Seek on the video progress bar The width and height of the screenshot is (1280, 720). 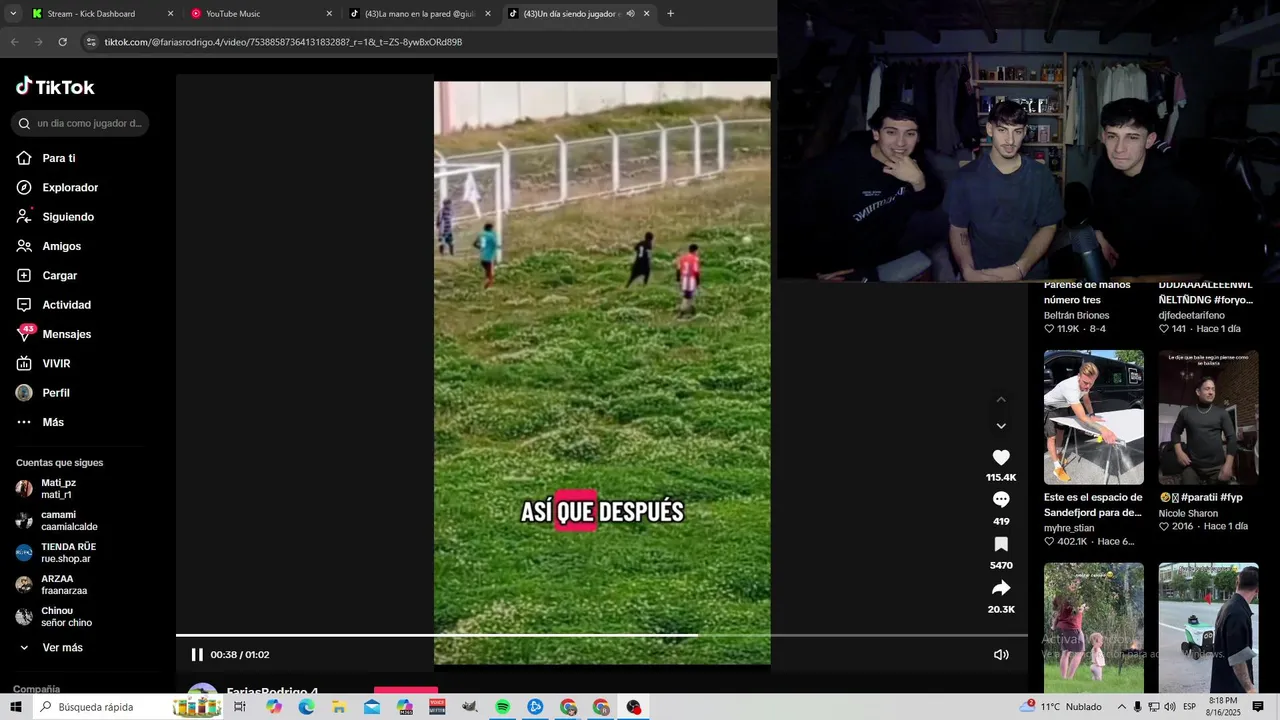[x=602, y=635]
